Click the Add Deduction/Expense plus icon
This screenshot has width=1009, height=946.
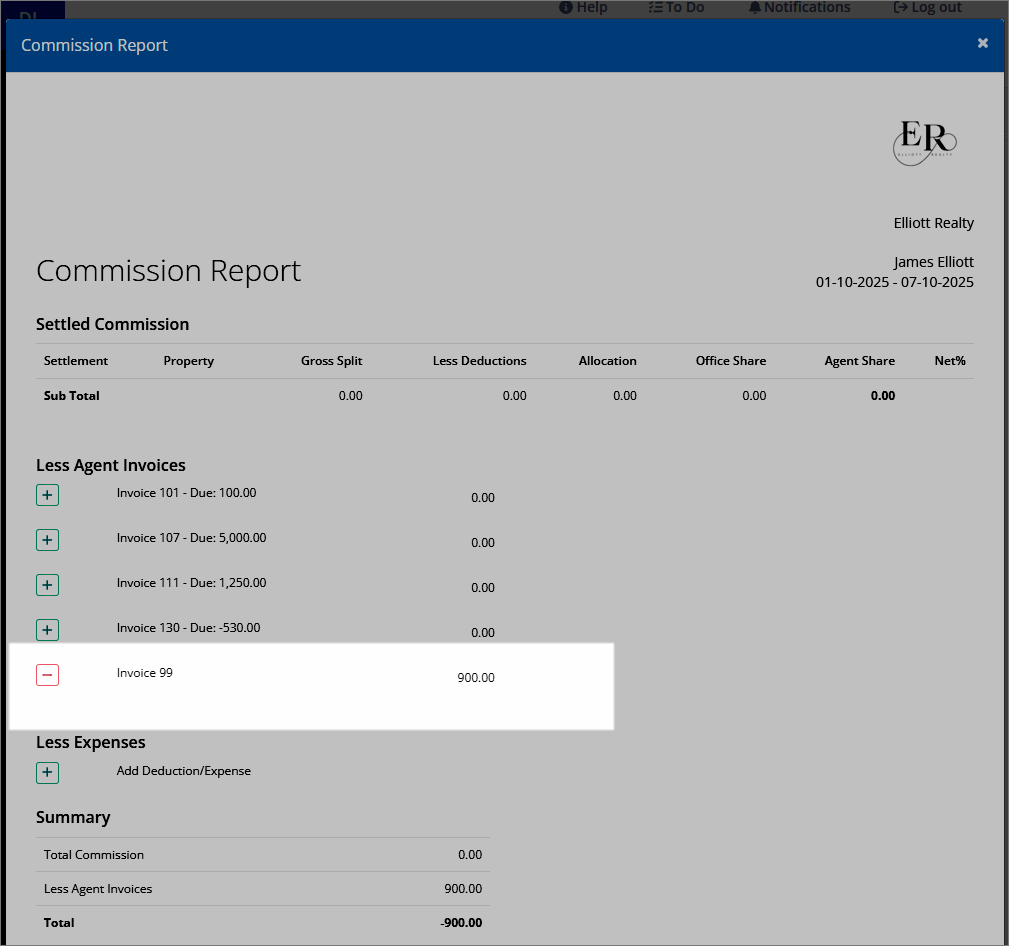click(48, 773)
